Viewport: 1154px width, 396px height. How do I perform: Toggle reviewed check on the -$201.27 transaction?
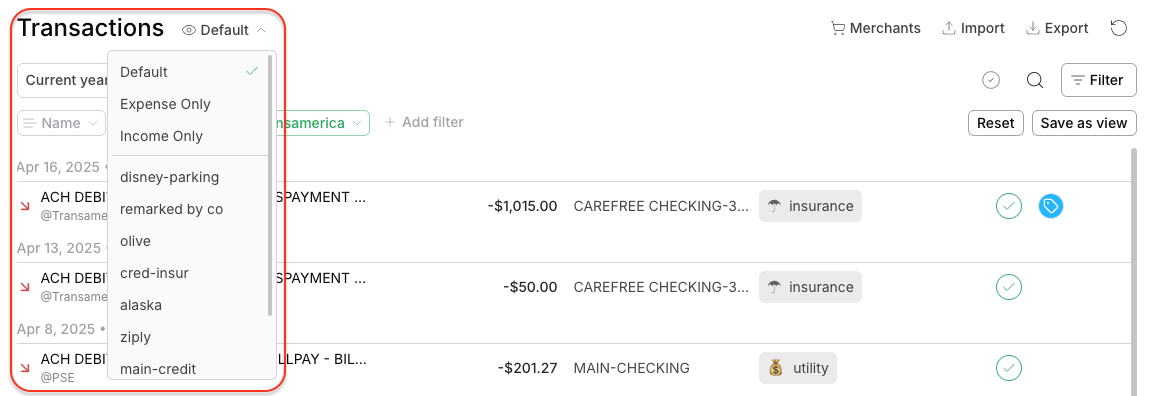click(x=1008, y=367)
